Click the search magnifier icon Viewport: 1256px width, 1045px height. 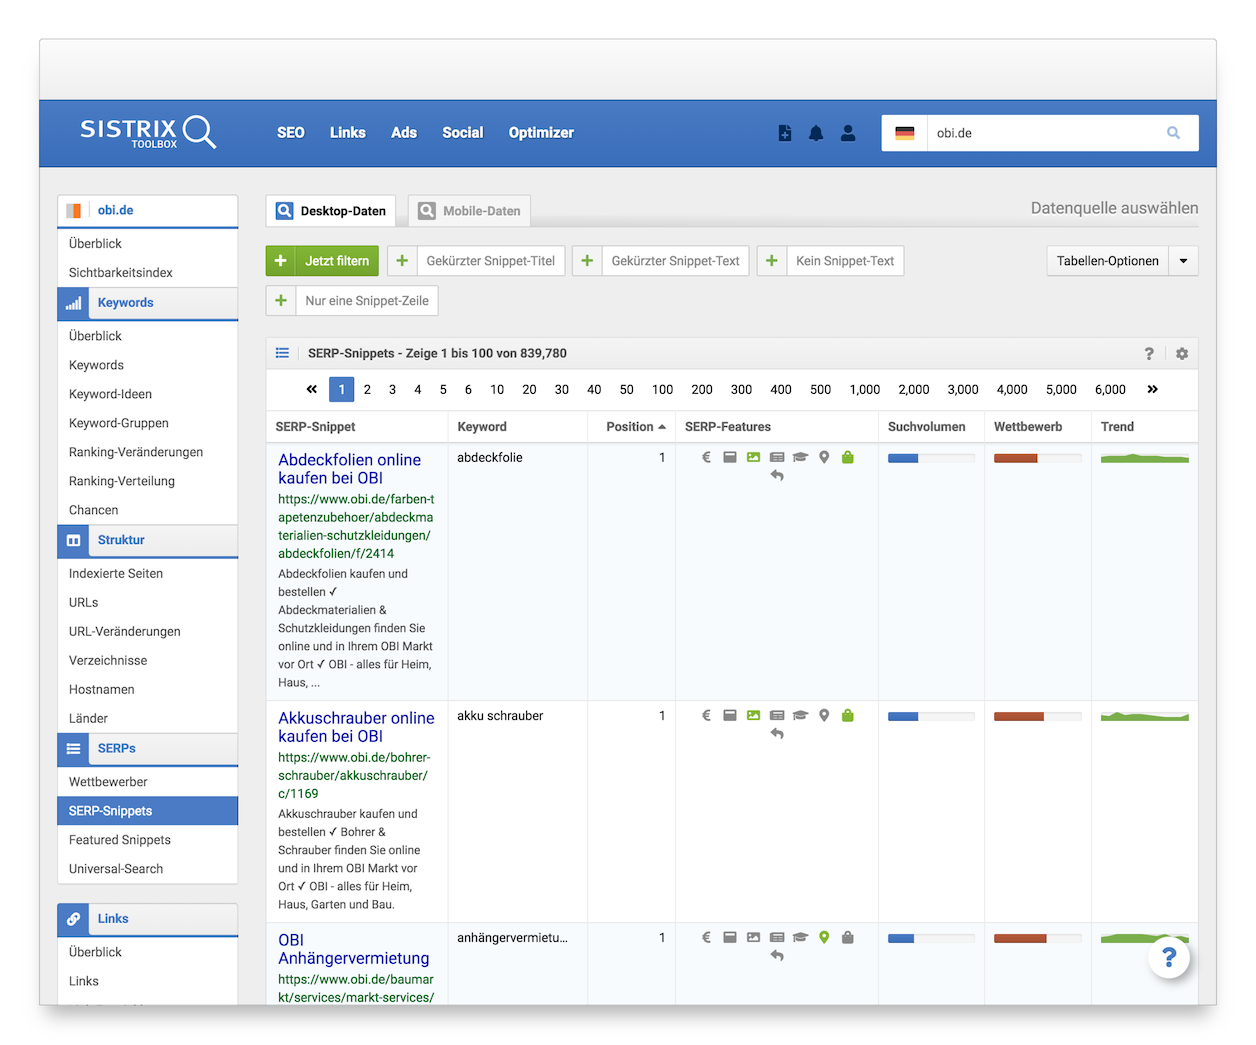1173,133
